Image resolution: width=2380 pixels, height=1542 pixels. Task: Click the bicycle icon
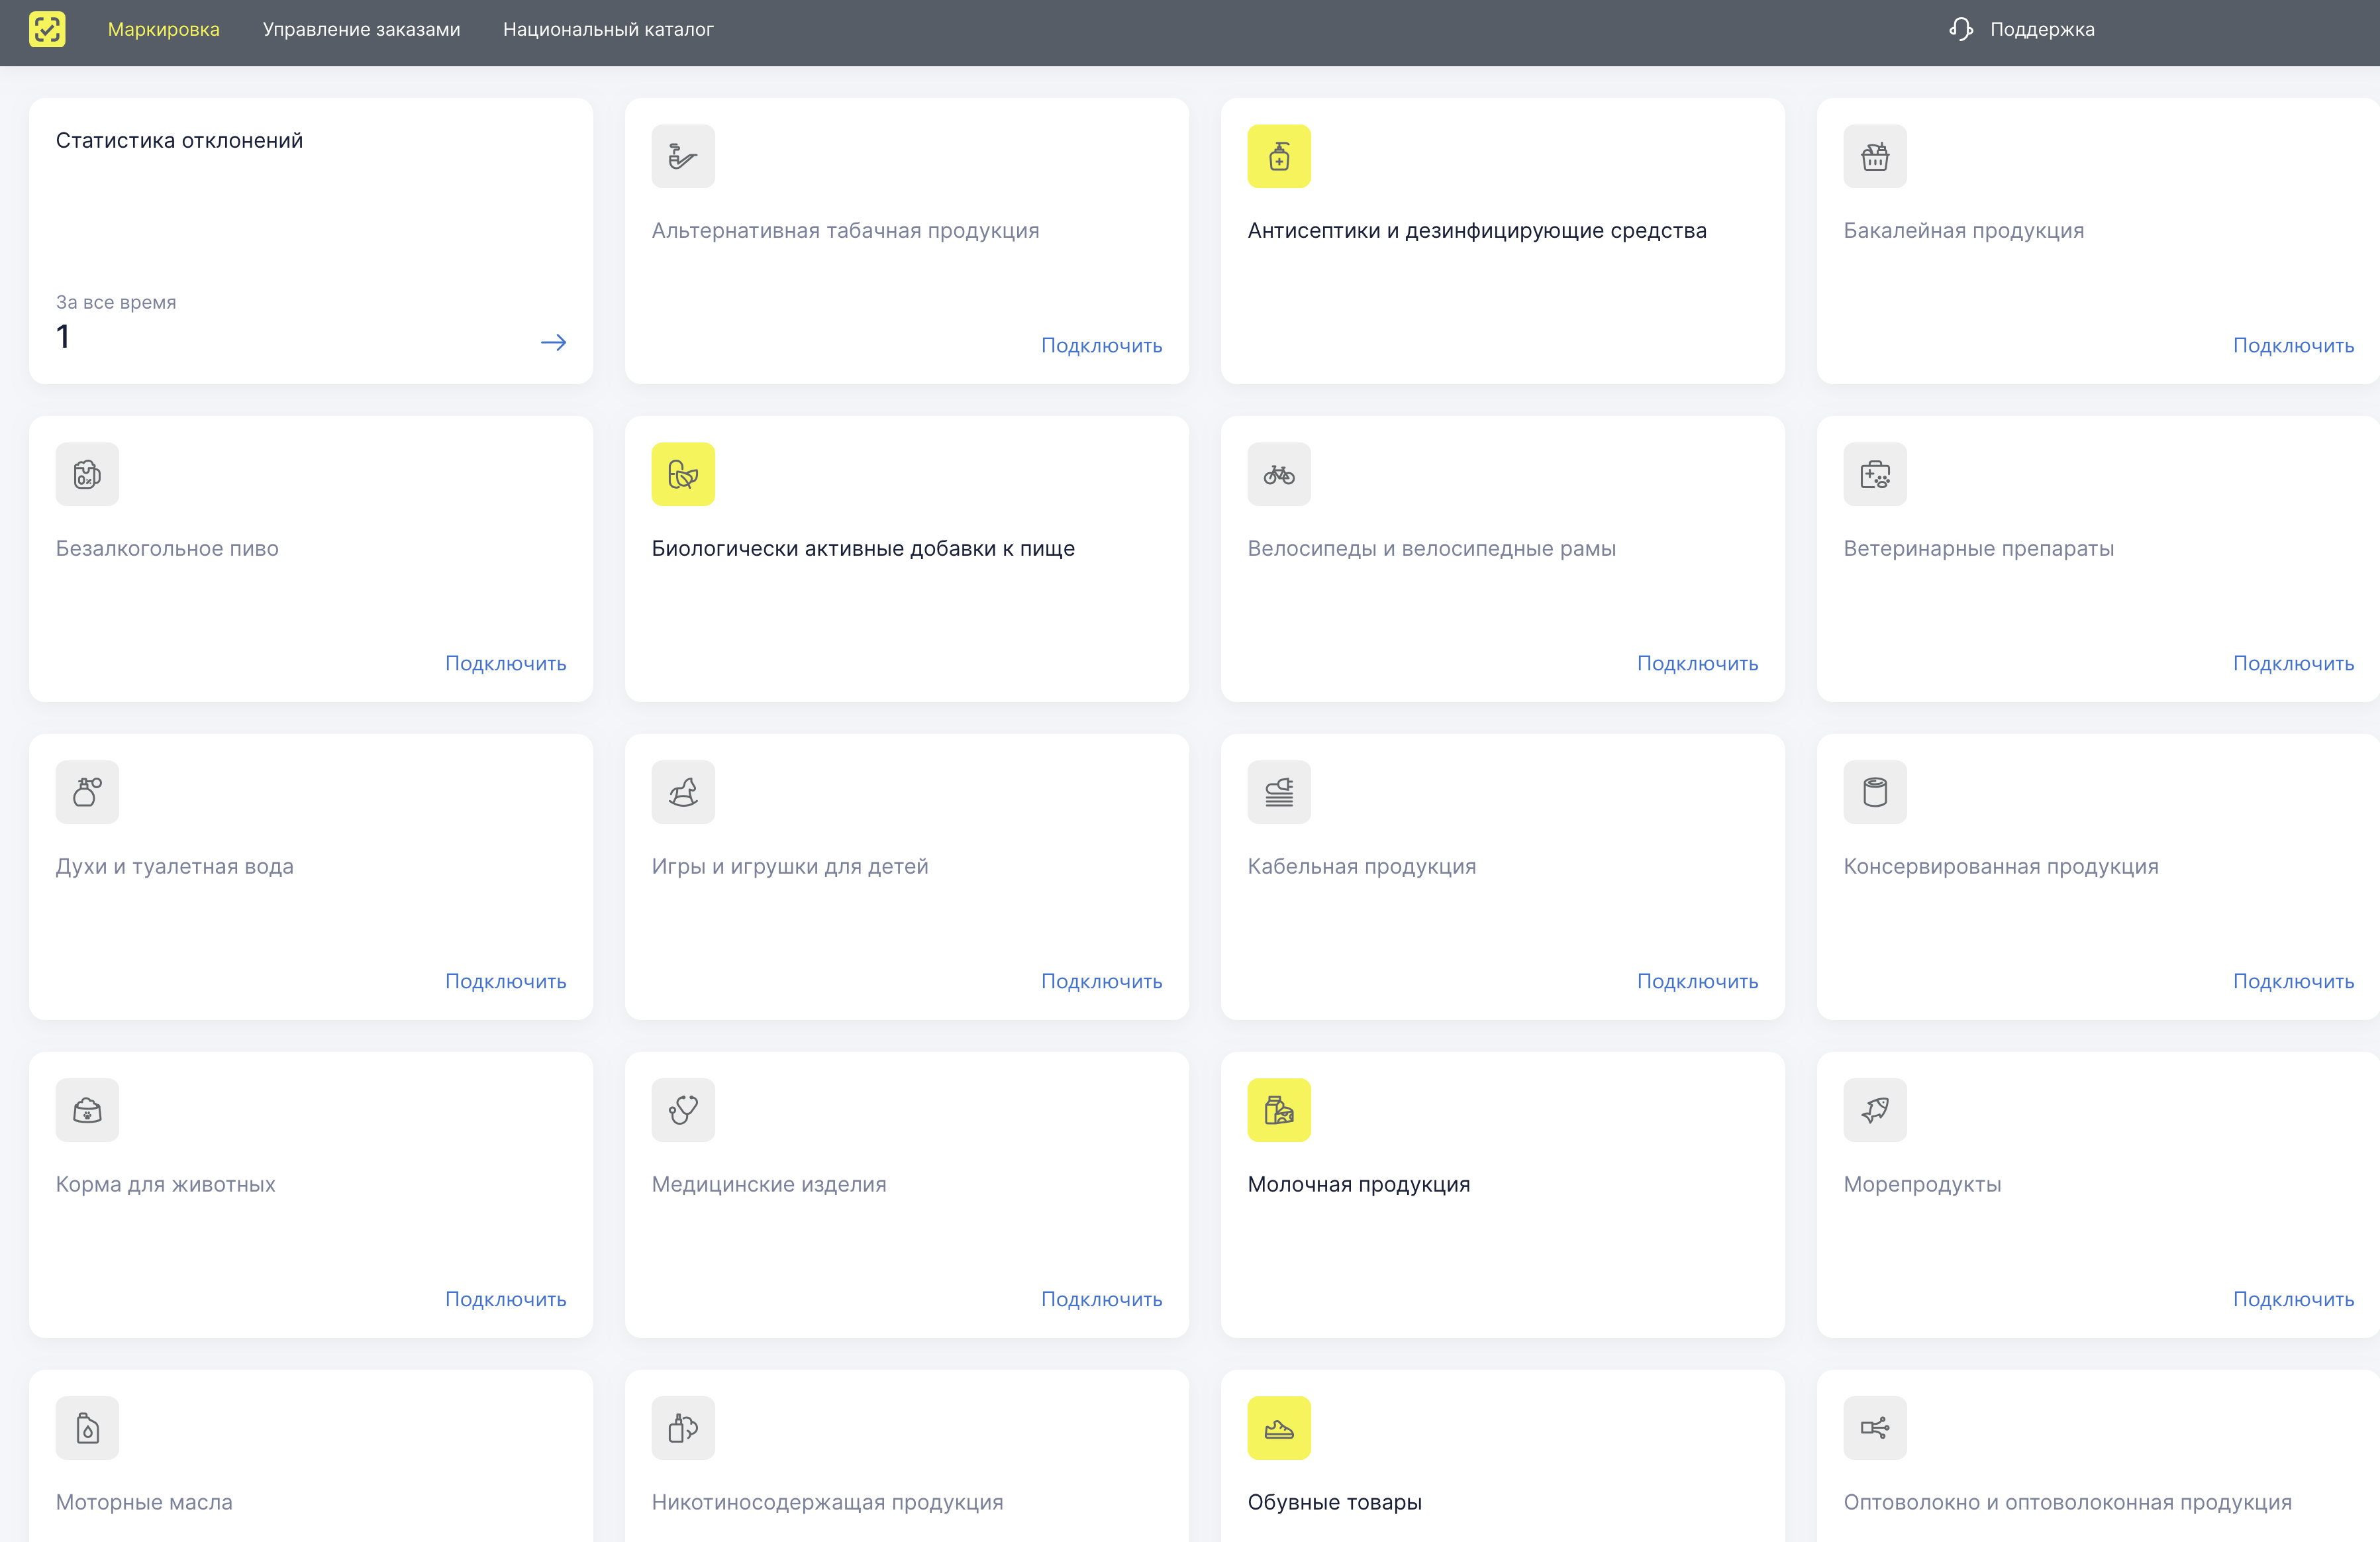click(1279, 474)
